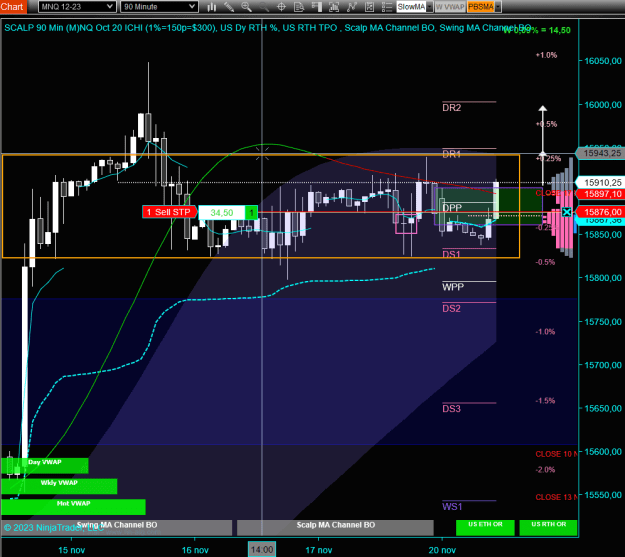This screenshot has width=625, height=557.
Task: Click the DS3 pivot label
Action: (452, 409)
